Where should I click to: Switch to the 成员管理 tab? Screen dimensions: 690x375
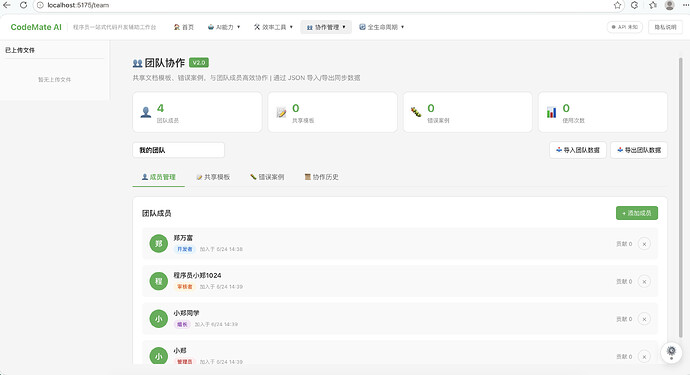pyautogui.click(x=158, y=177)
